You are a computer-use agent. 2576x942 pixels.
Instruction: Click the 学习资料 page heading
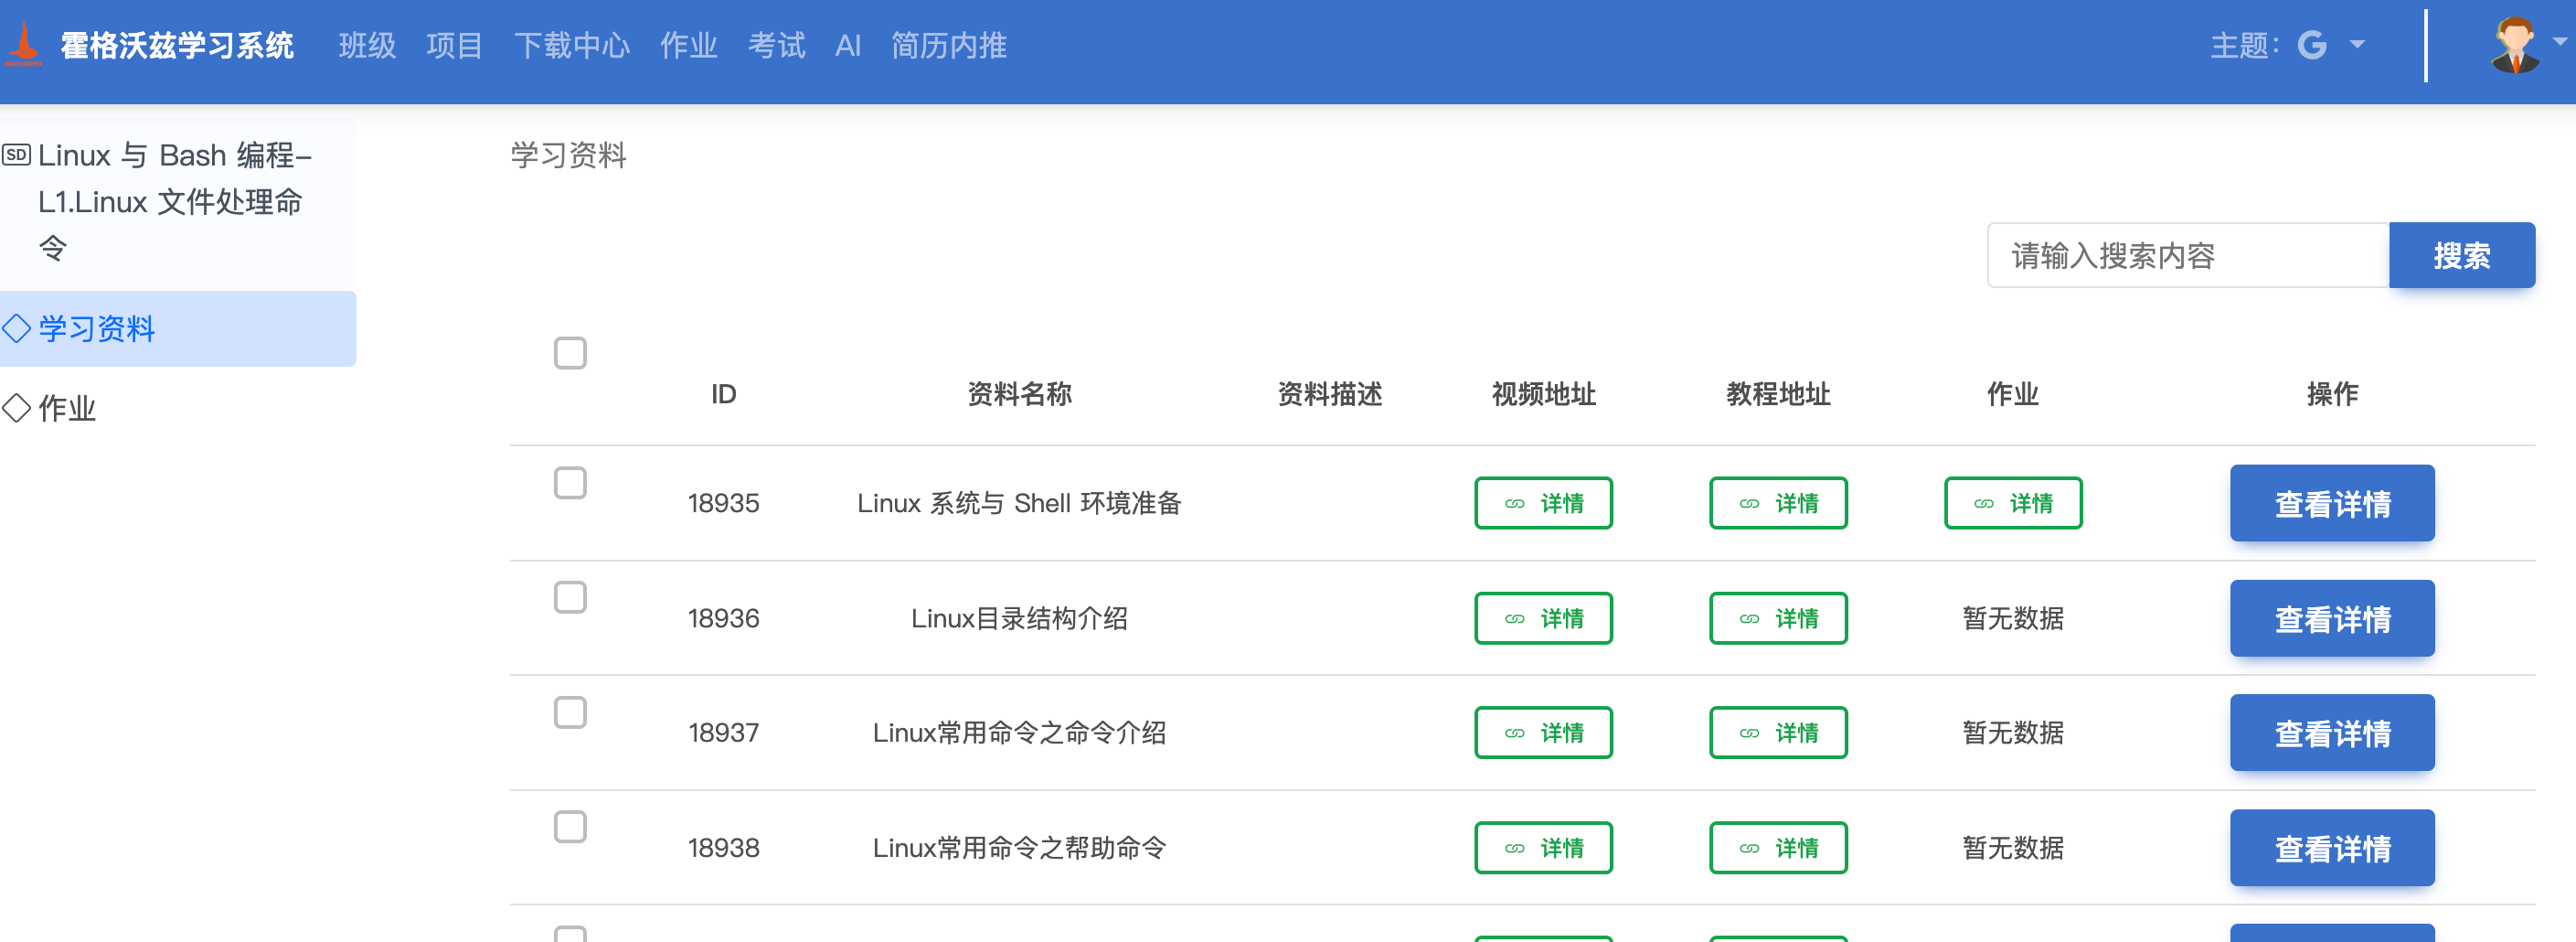568,155
